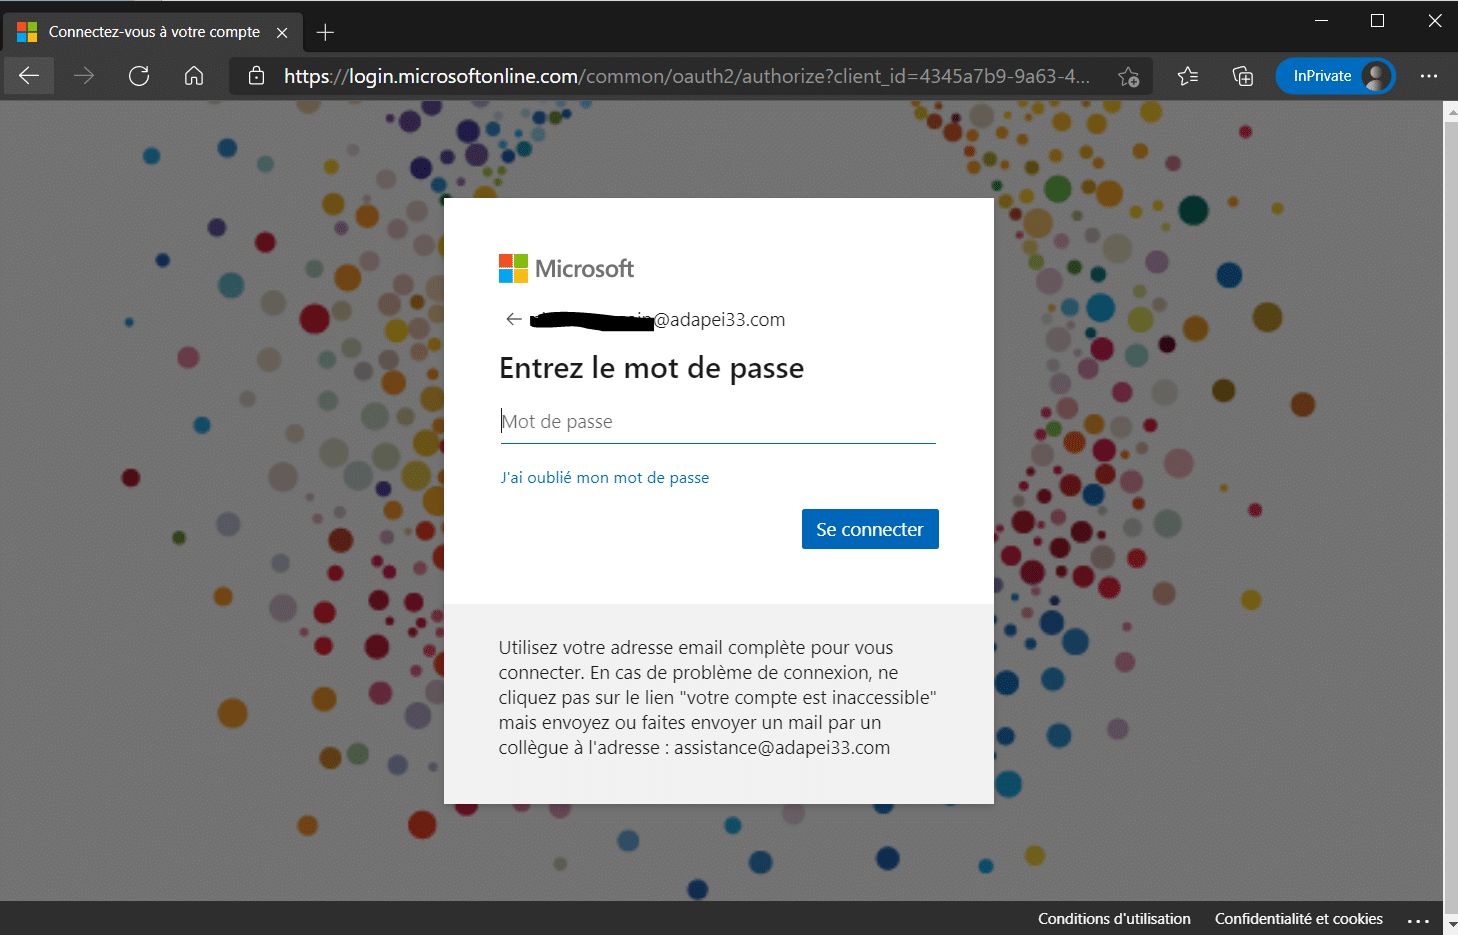
Task: Click the vertical scrollbar down arrow
Action: pos(1451,925)
